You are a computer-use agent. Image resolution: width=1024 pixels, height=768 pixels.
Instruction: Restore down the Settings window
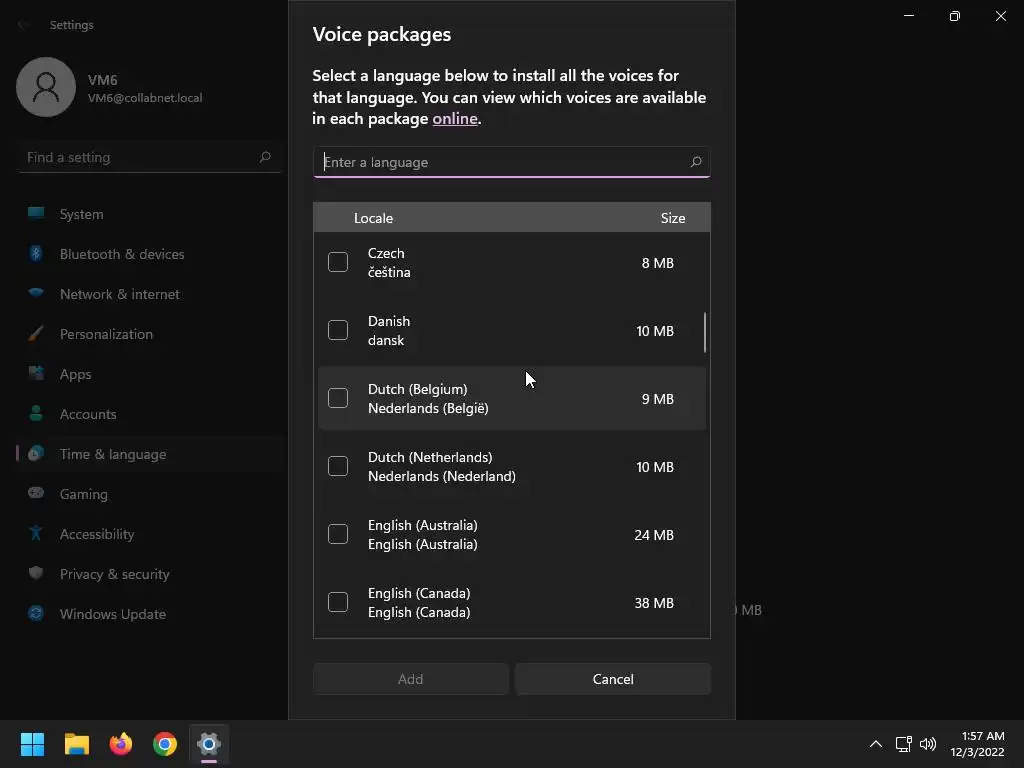click(955, 16)
